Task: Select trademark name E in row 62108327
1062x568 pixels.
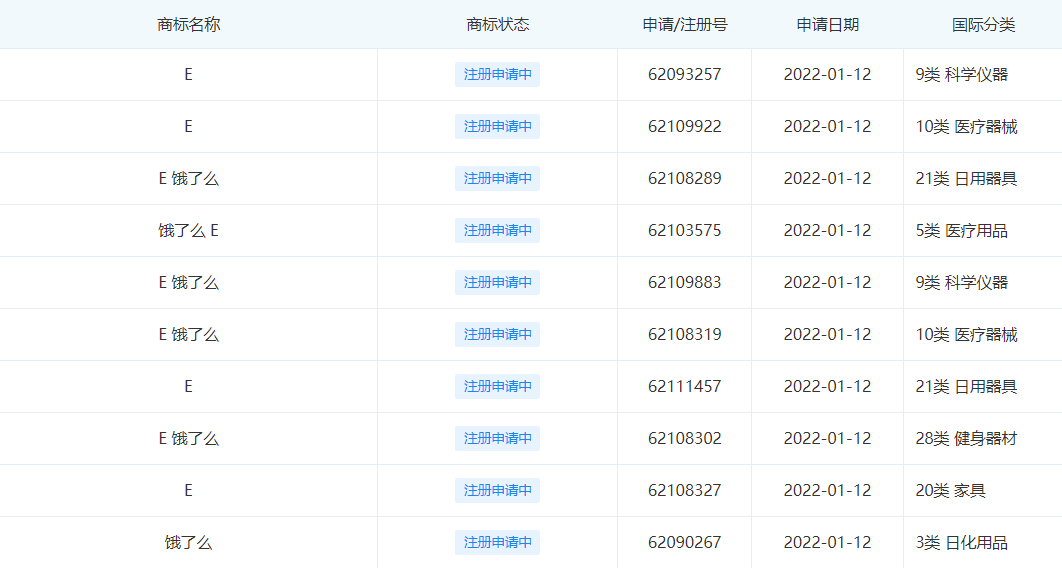Action: [x=188, y=491]
